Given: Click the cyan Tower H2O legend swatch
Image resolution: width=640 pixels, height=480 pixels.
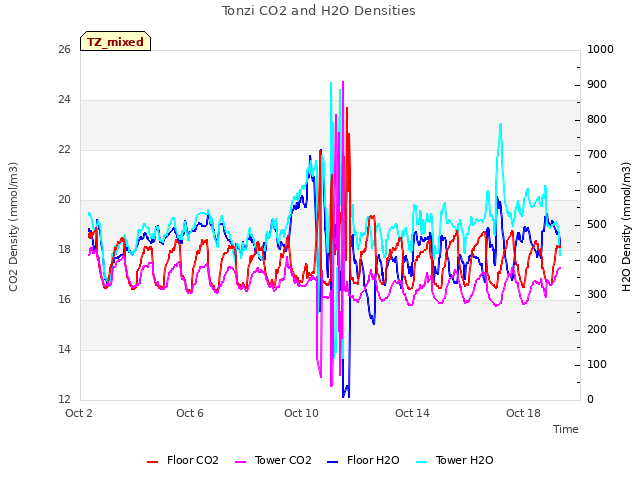Looking at the screenshot, I should [421, 462].
